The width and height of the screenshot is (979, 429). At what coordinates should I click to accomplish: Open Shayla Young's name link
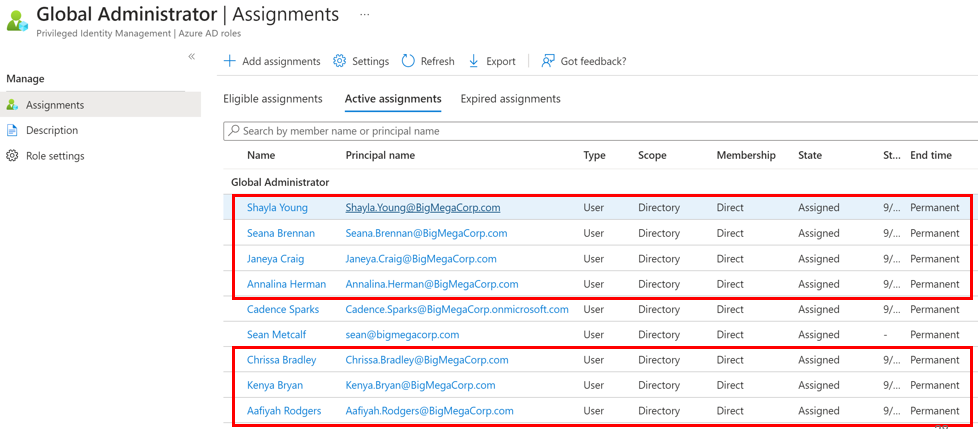[x=277, y=208]
